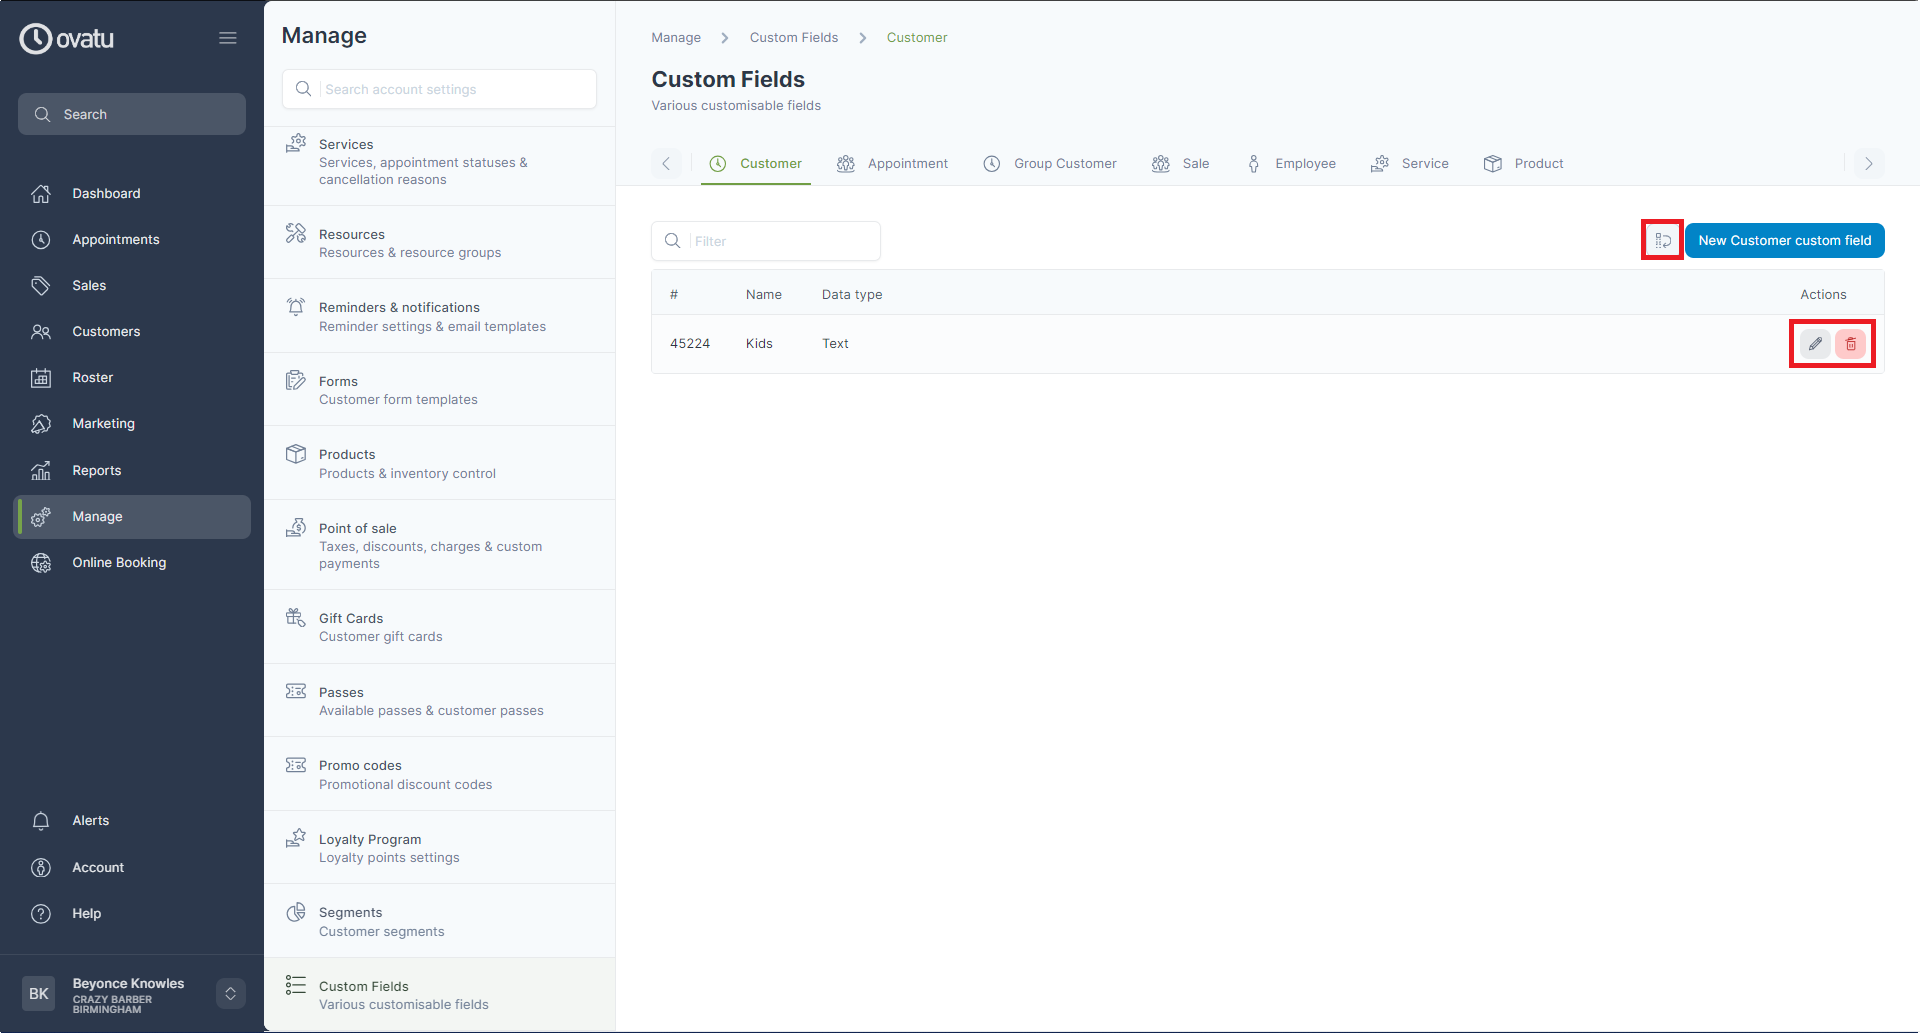Image resolution: width=1920 pixels, height=1033 pixels.
Task: Switch to the Service tab
Action: coord(1410,163)
